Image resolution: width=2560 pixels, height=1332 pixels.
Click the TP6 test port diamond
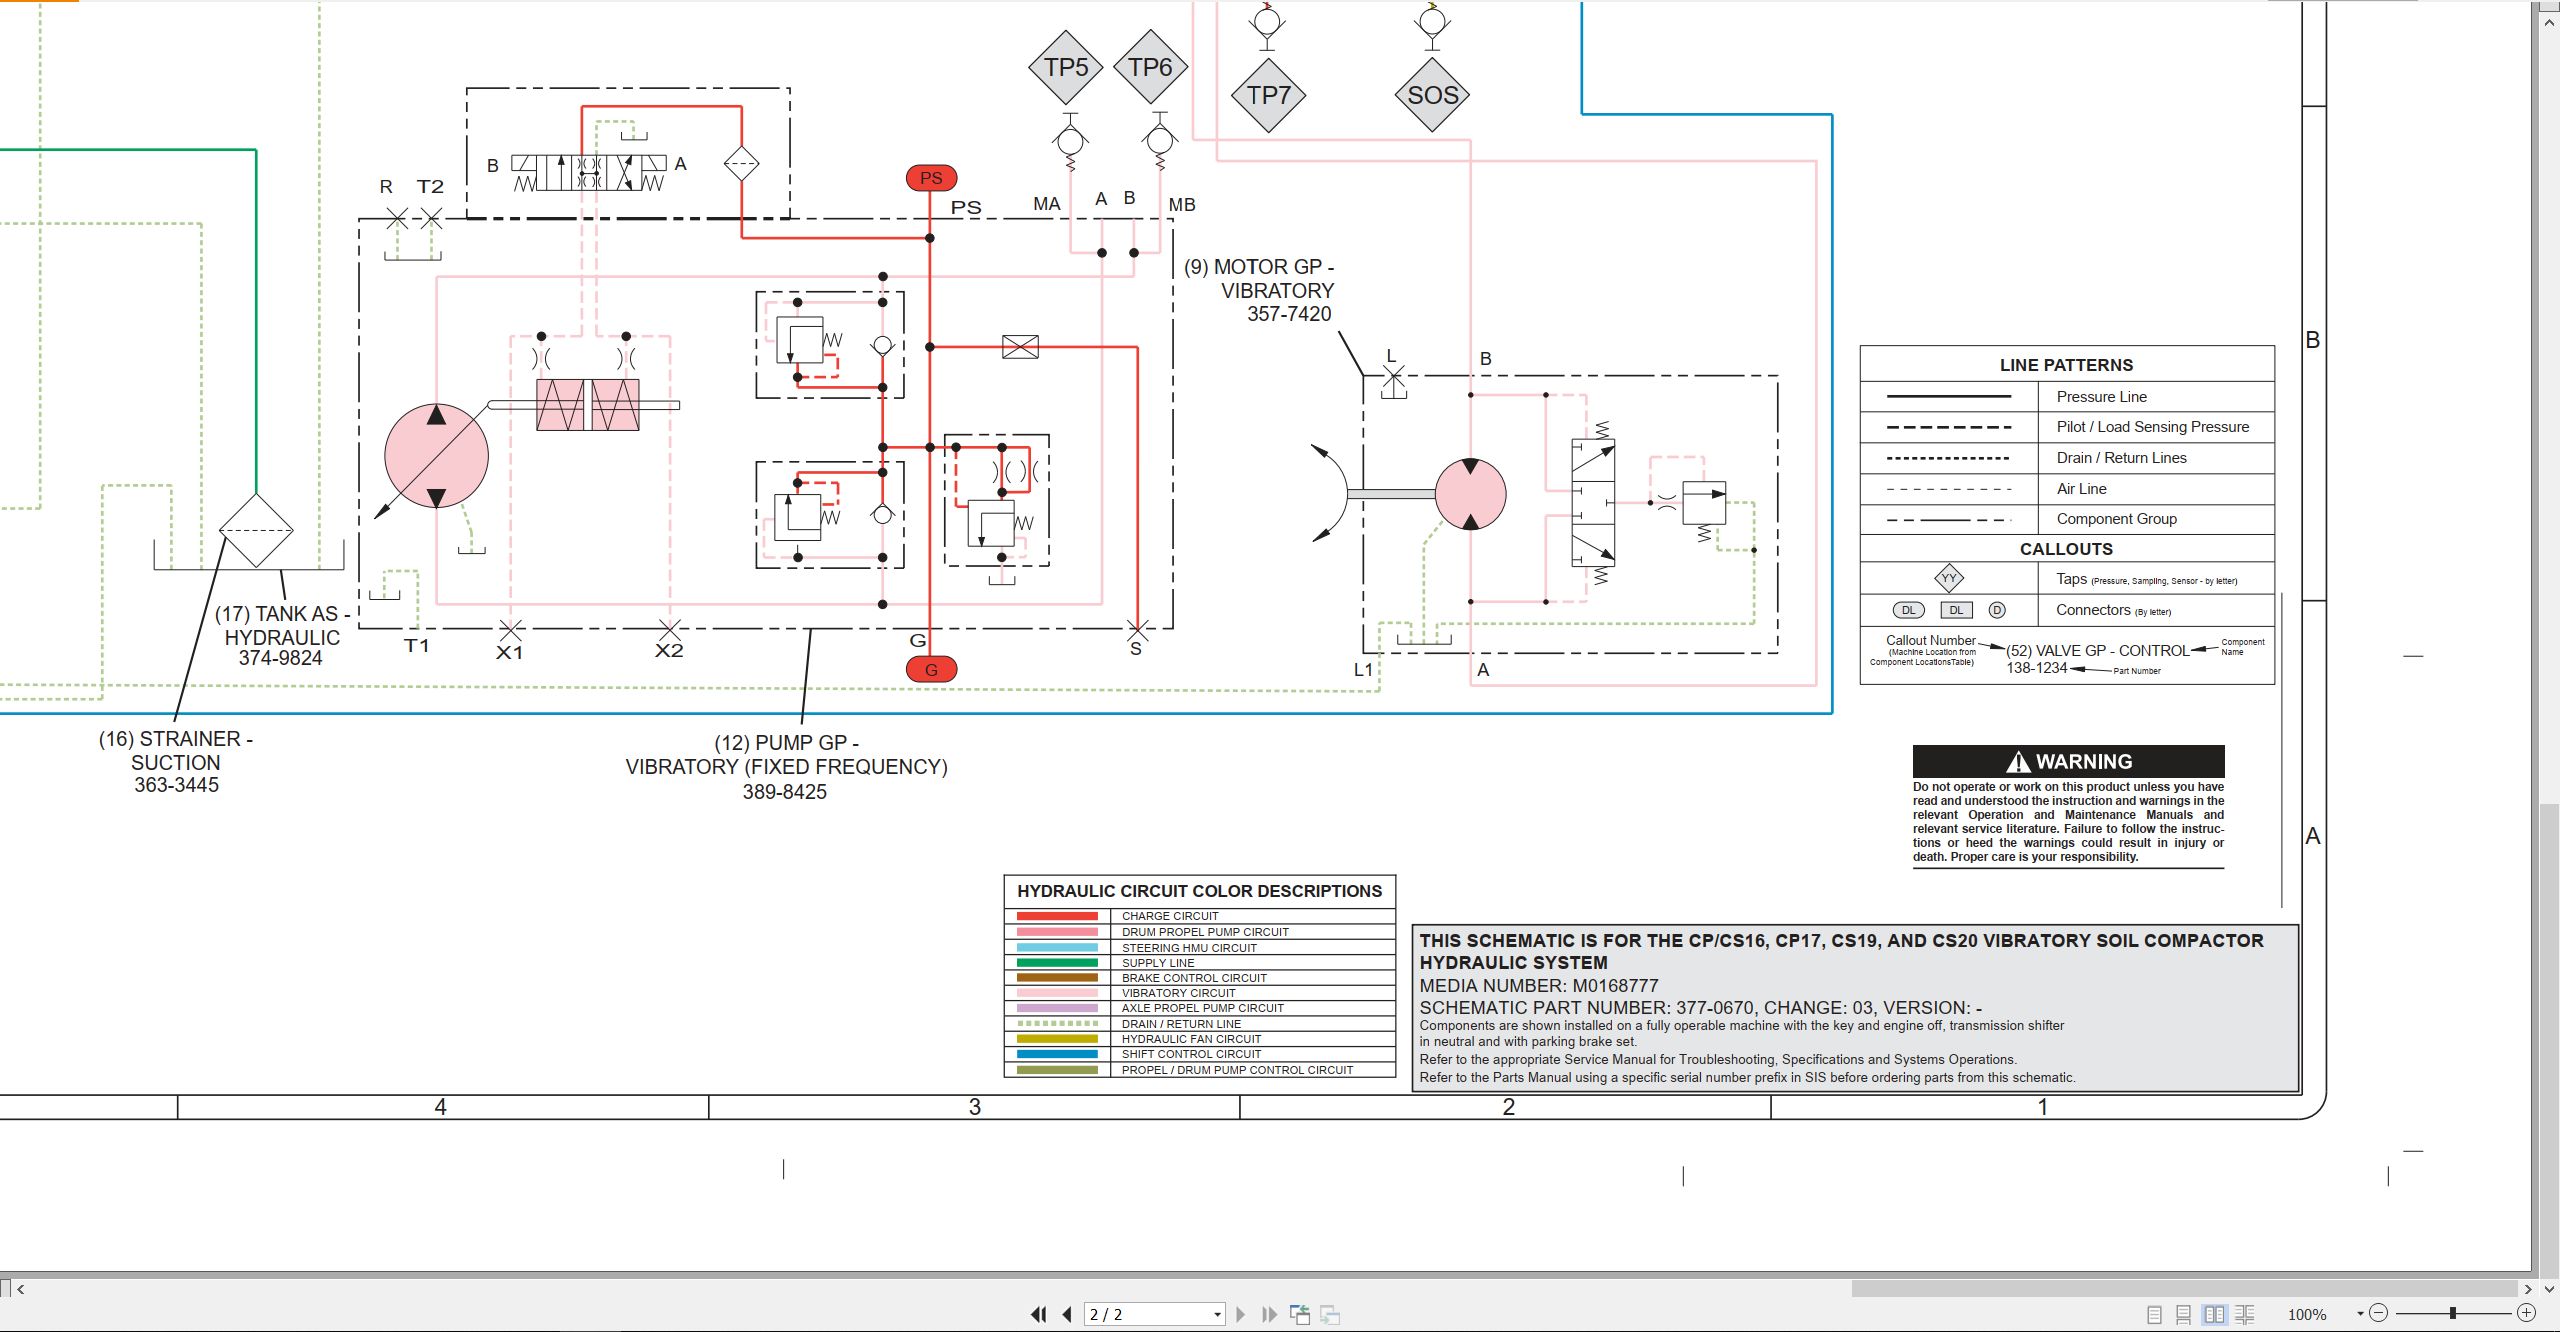point(1150,67)
